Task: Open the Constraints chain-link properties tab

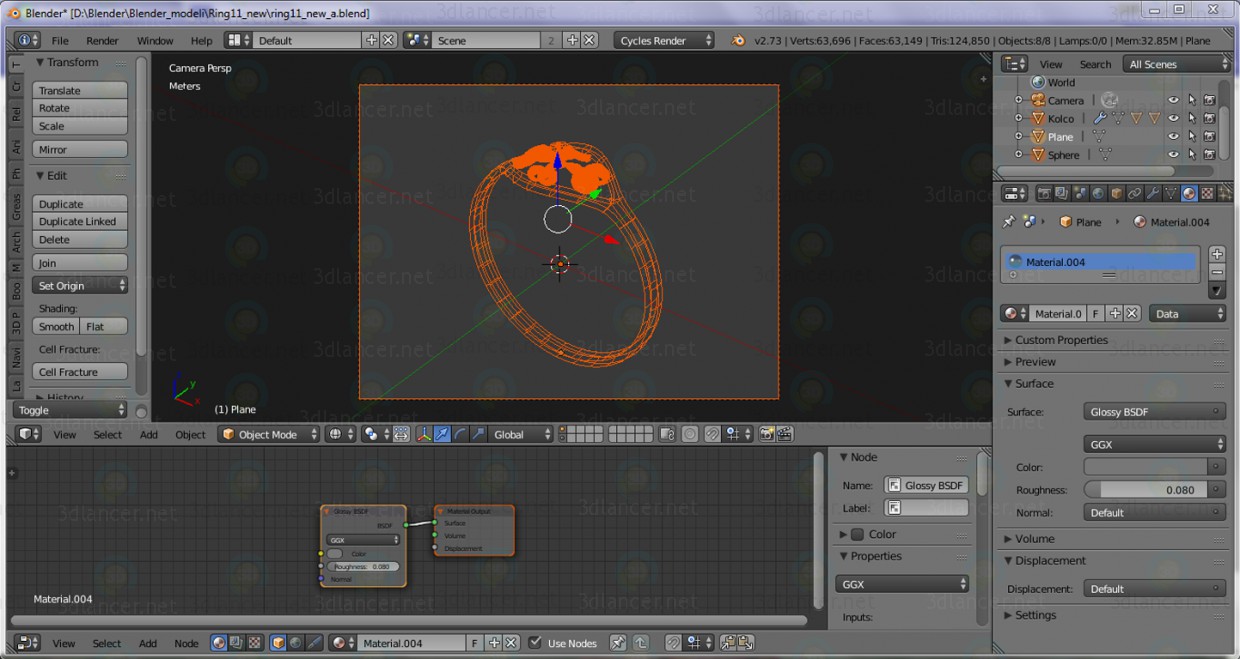Action: (x=1135, y=193)
